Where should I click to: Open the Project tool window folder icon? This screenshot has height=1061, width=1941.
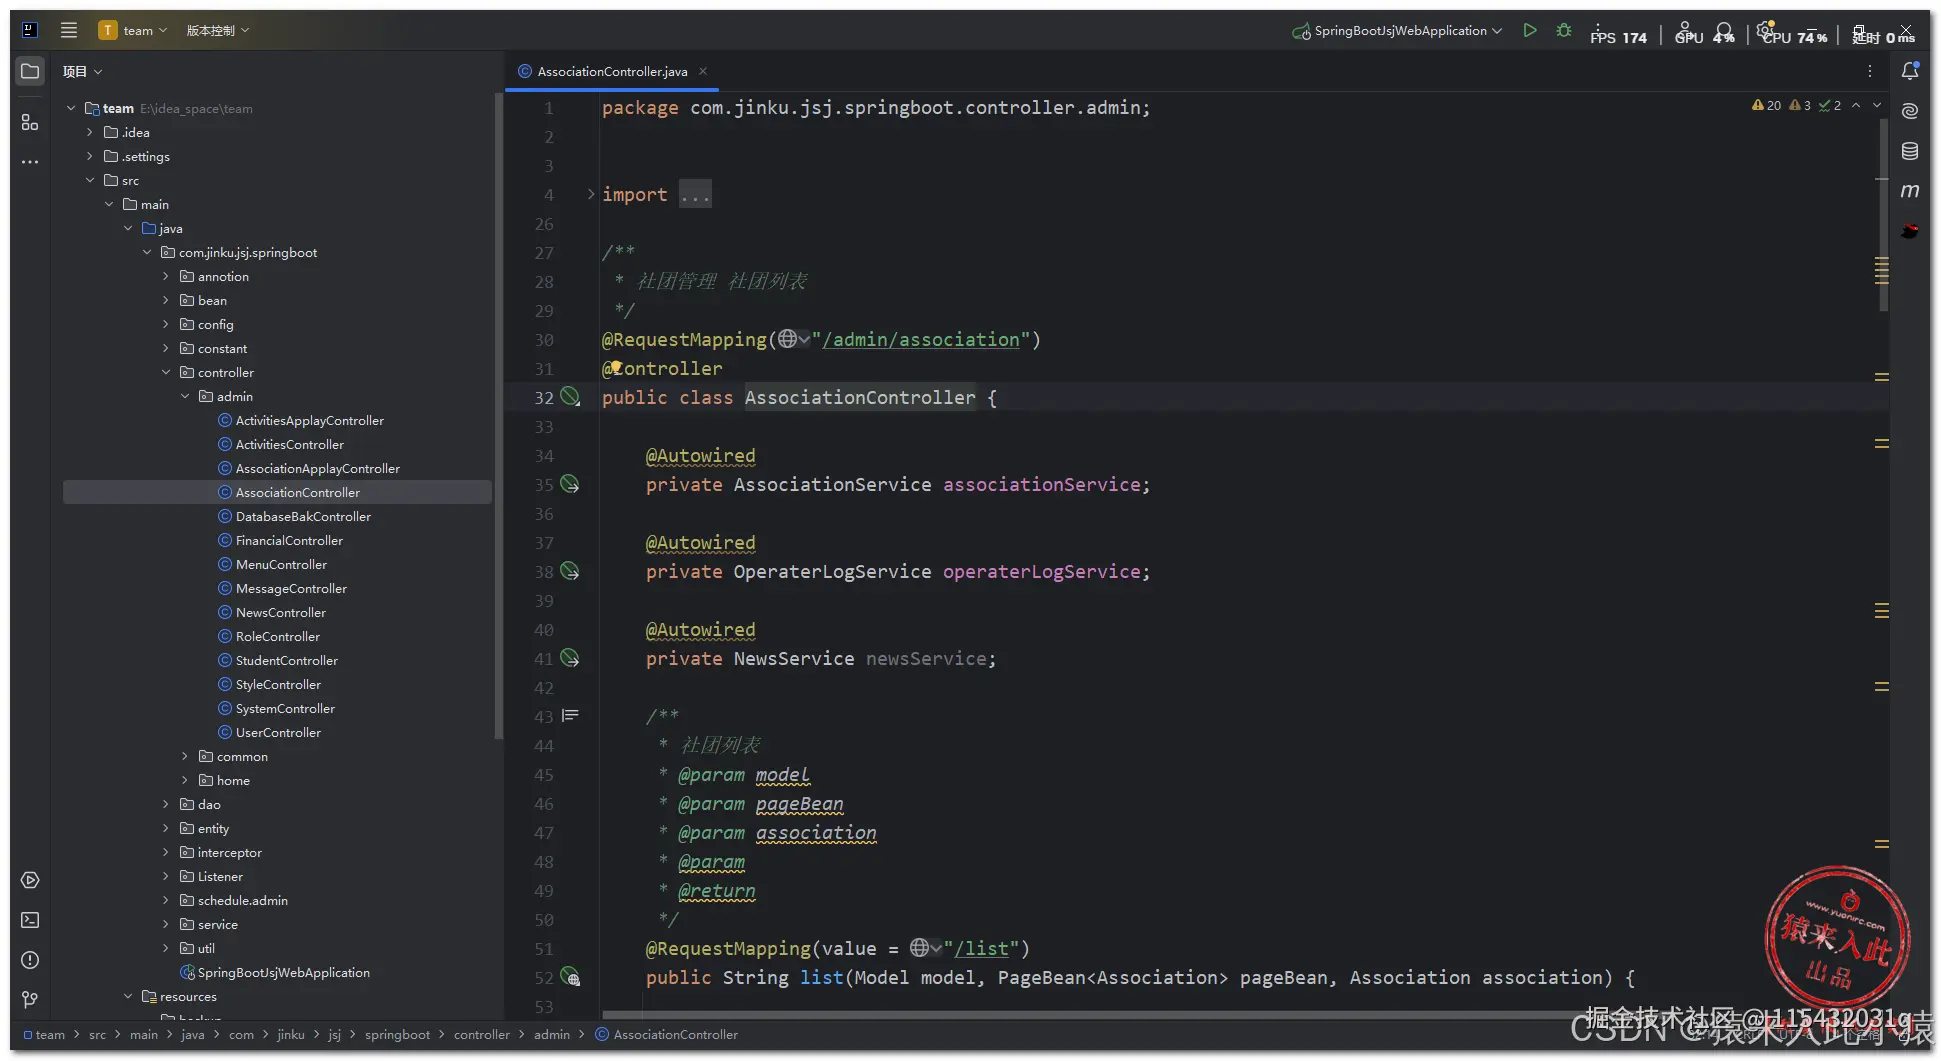pyautogui.click(x=30, y=71)
